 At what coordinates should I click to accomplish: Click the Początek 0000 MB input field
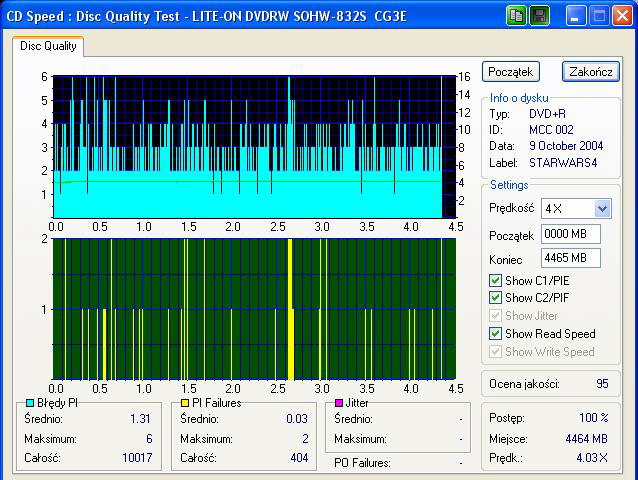(x=570, y=234)
